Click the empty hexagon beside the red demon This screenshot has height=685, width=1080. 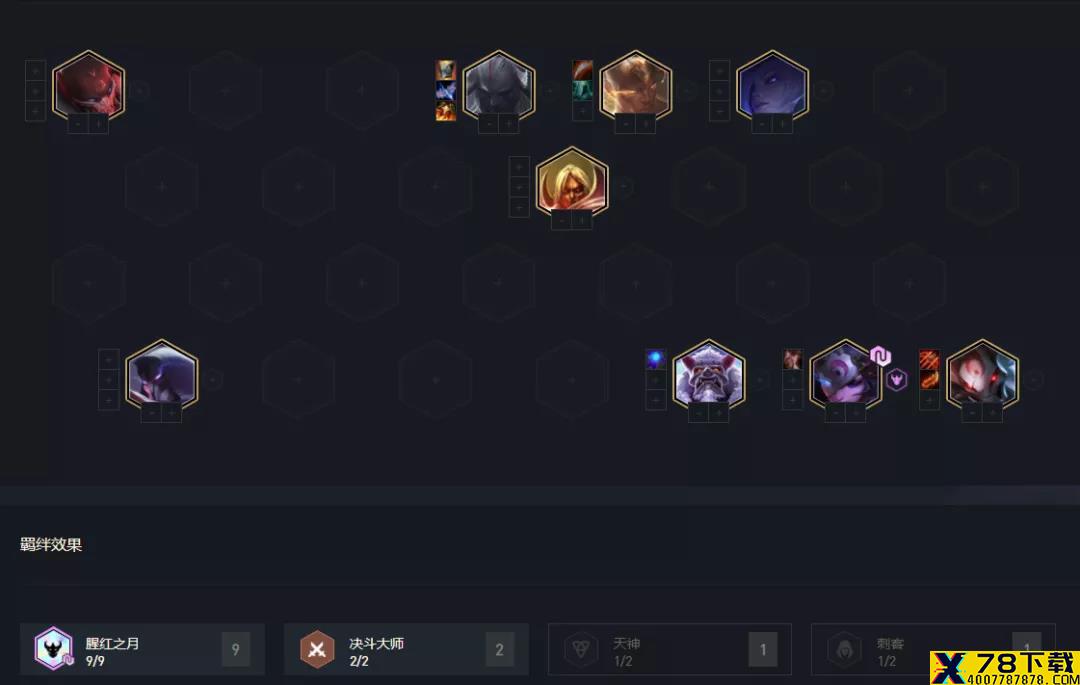tap(225, 90)
